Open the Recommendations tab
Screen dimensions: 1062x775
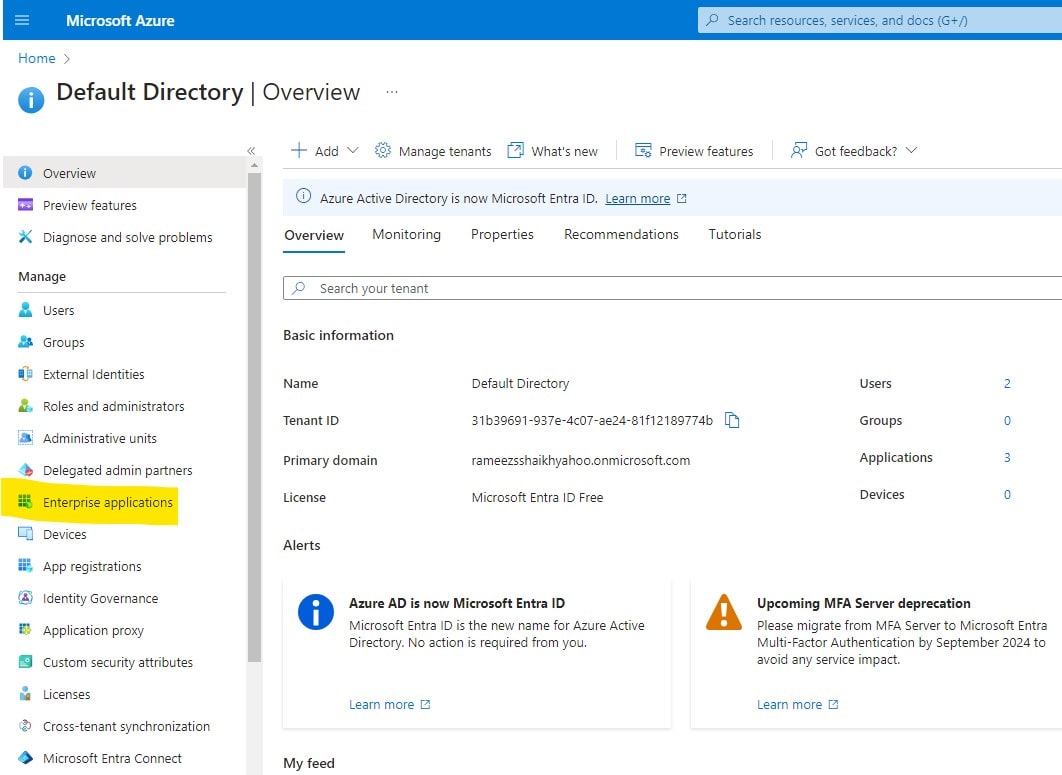(621, 234)
